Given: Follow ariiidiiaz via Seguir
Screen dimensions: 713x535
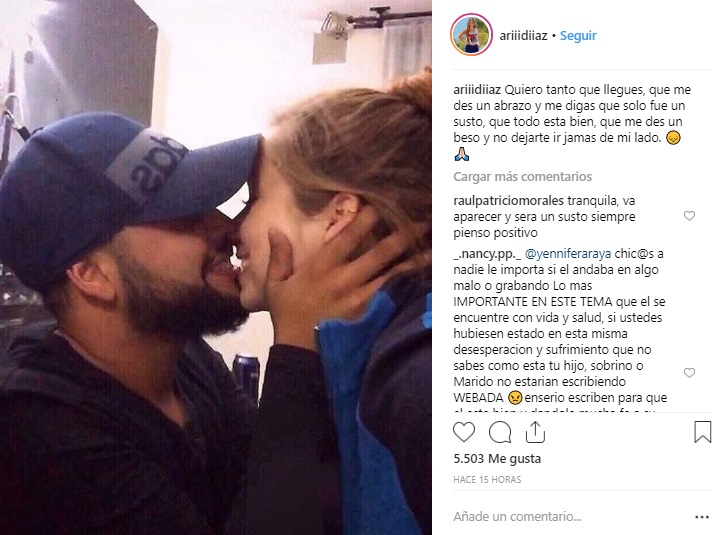Looking at the screenshot, I should 578,35.
